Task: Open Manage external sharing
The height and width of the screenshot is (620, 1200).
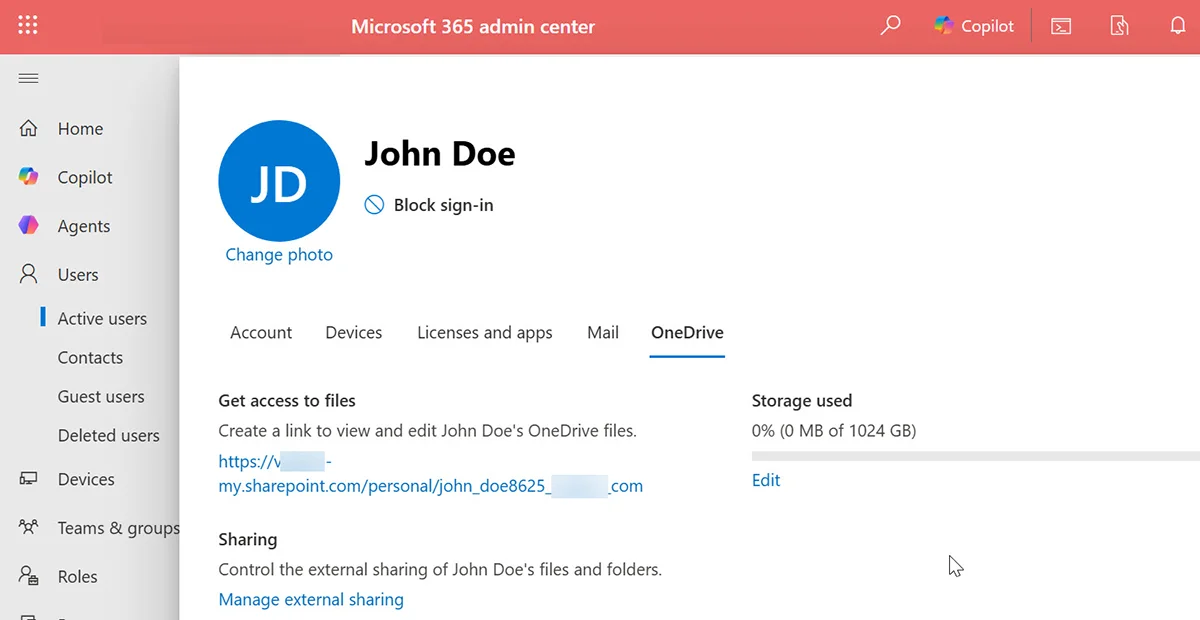Action: tap(310, 599)
